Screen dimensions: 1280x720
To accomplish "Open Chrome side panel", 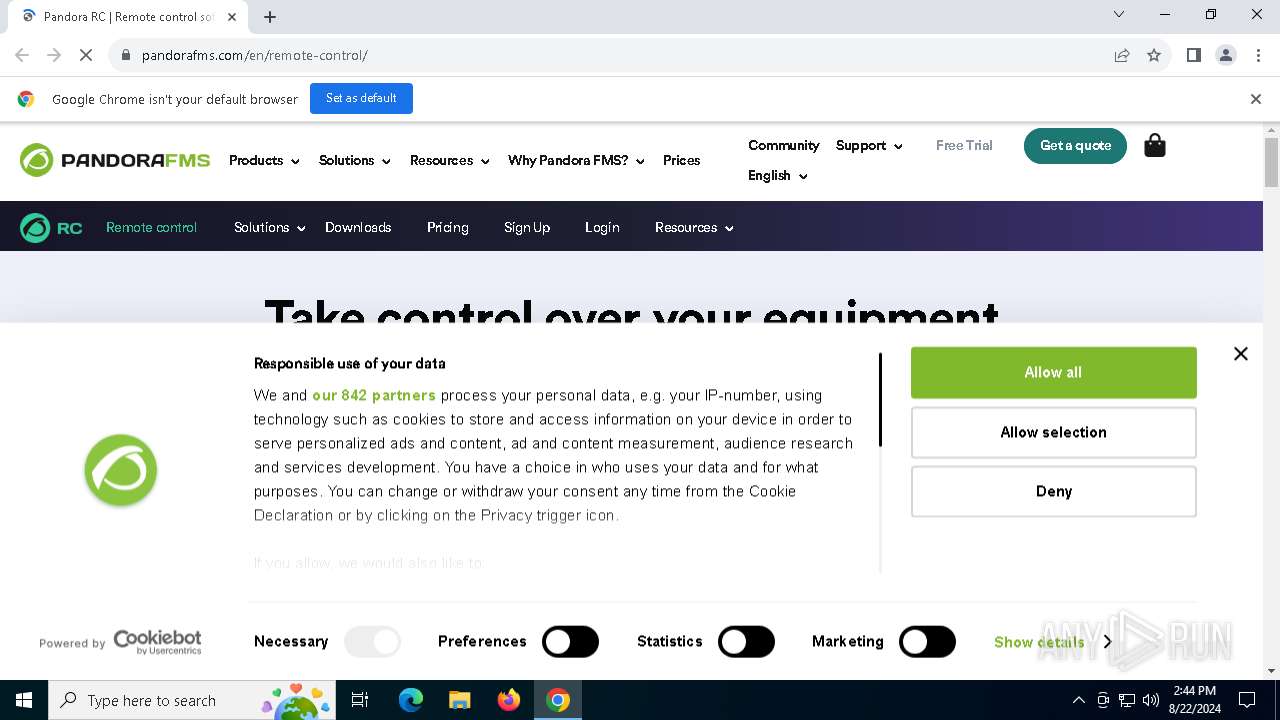I will 1193,55.
